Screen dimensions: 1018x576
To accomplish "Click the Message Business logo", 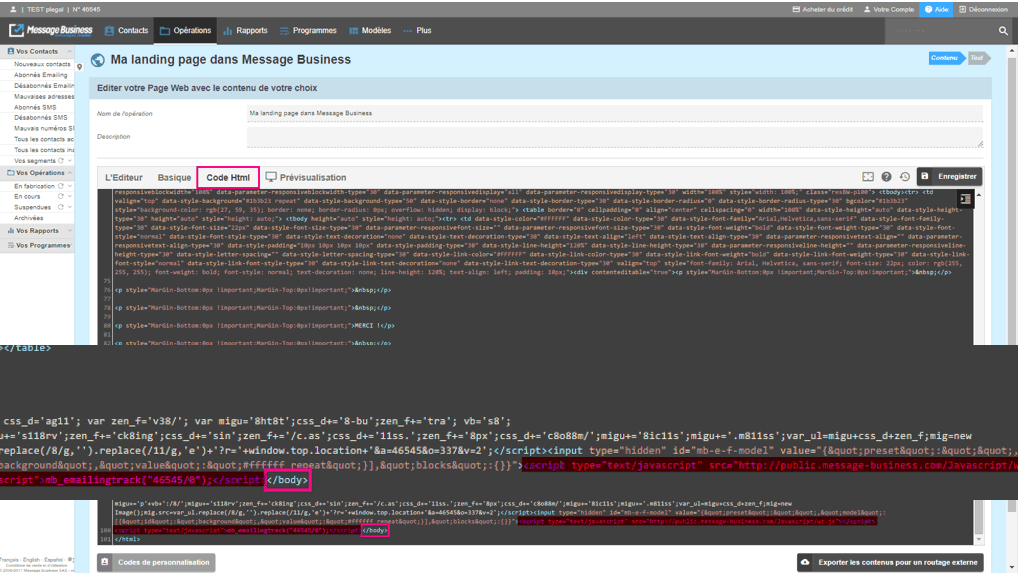I will (x=51, y=31).
